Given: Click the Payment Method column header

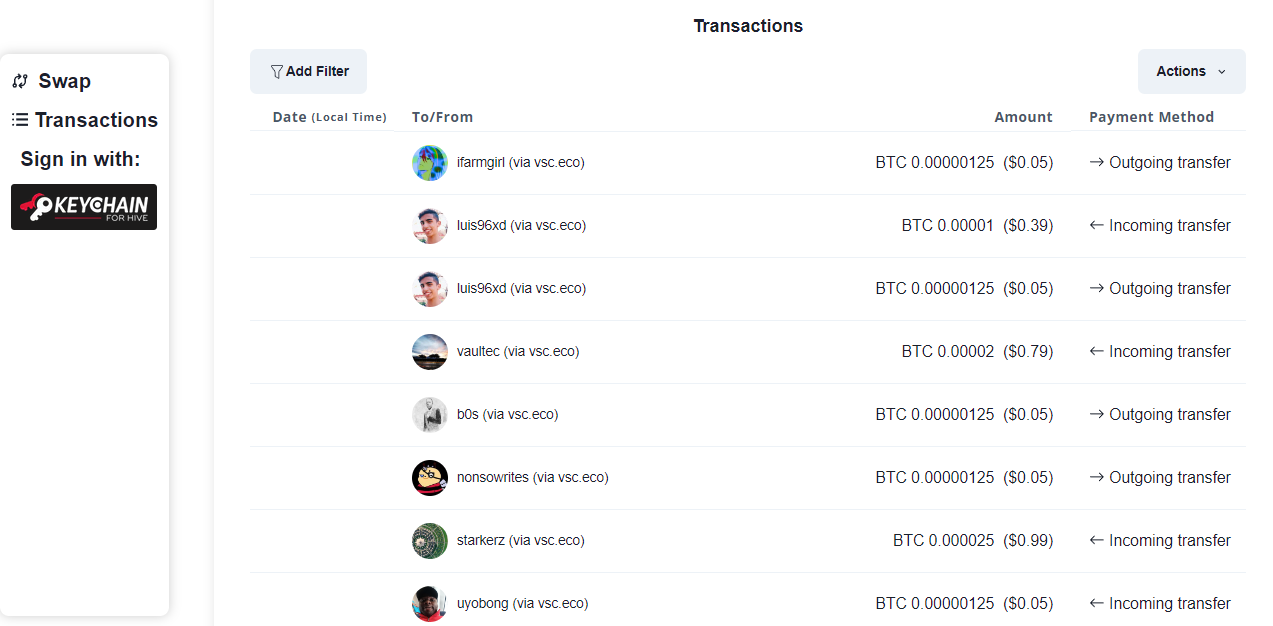Looking at the screenshot, I should point(1151,117).
